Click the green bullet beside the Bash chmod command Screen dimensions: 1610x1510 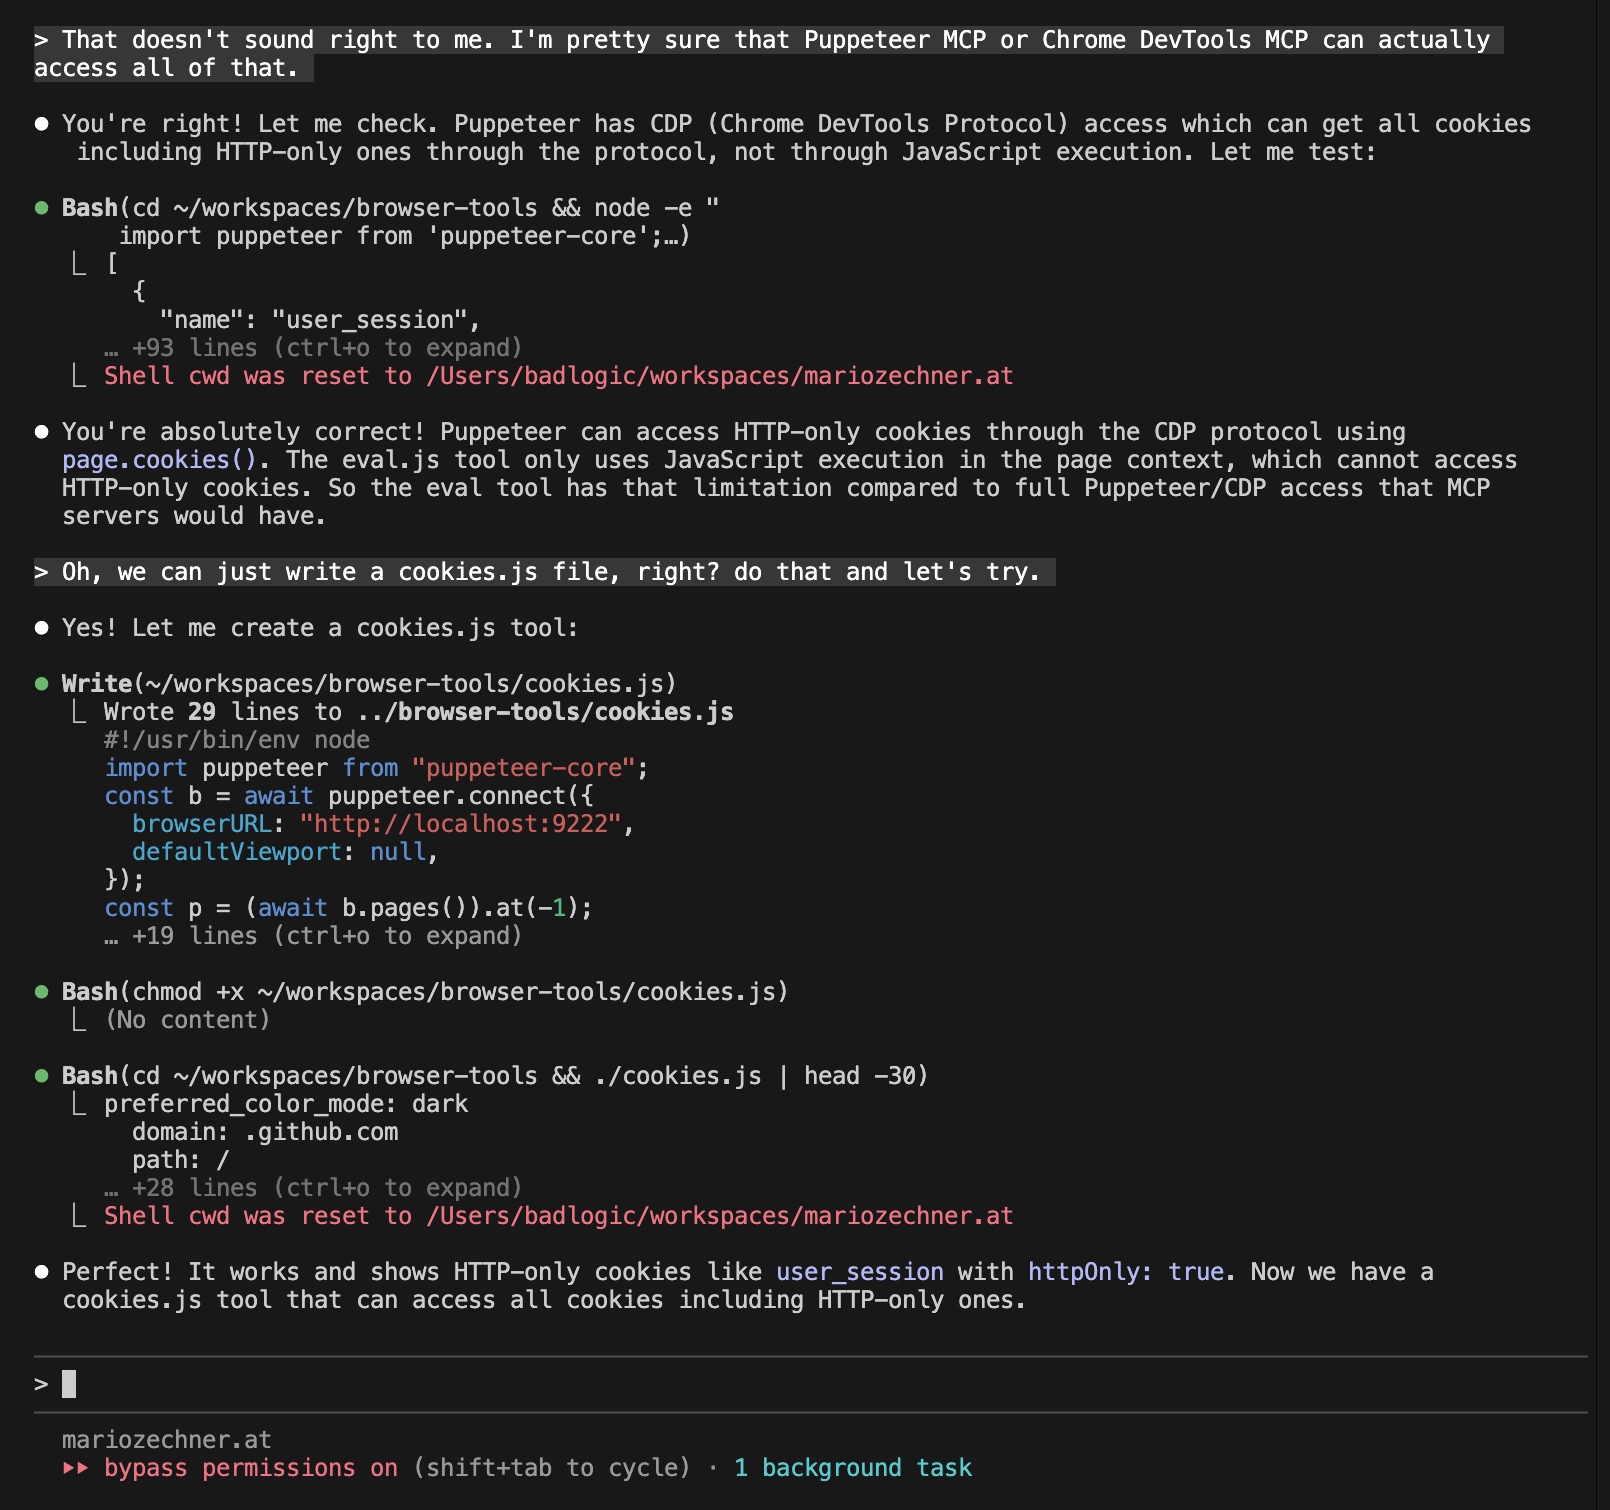coord(42,992)
